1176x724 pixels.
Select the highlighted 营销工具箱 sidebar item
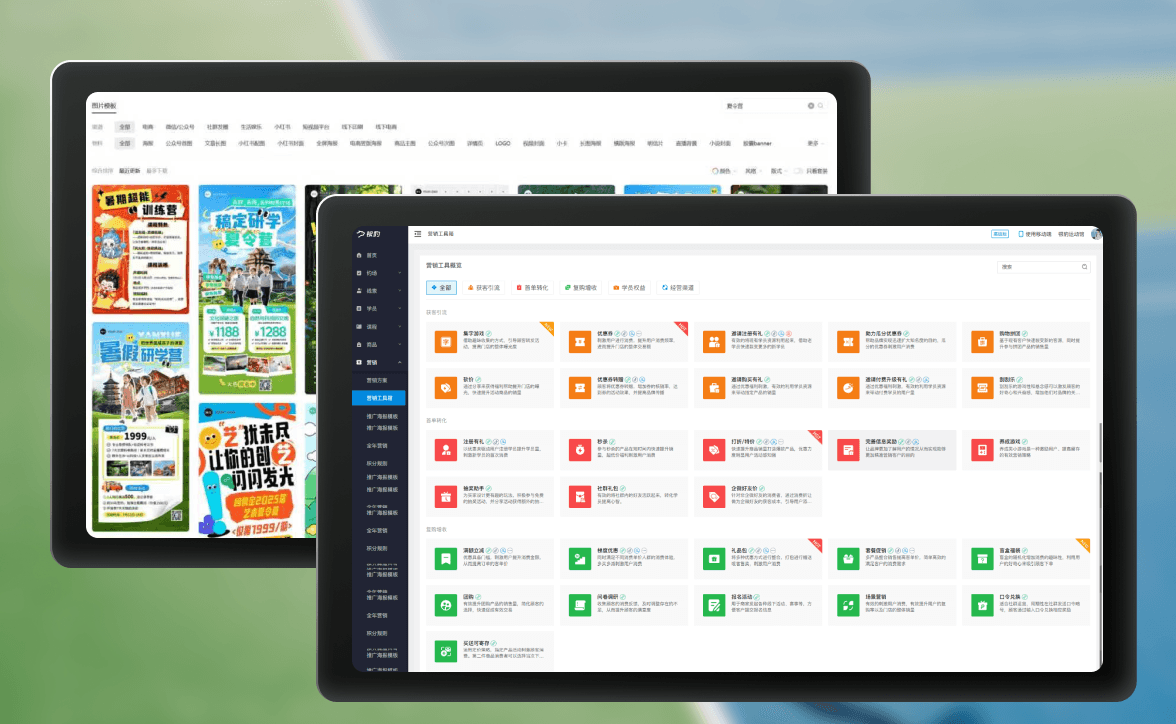[x=380, y=398]
